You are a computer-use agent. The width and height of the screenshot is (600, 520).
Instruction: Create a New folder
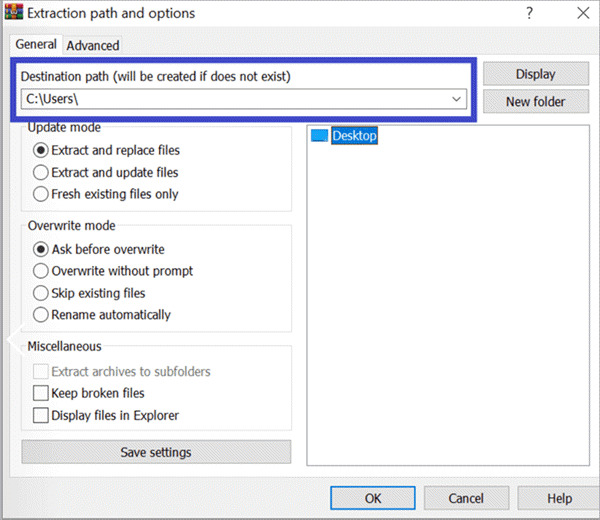click(x=535, y=101)
